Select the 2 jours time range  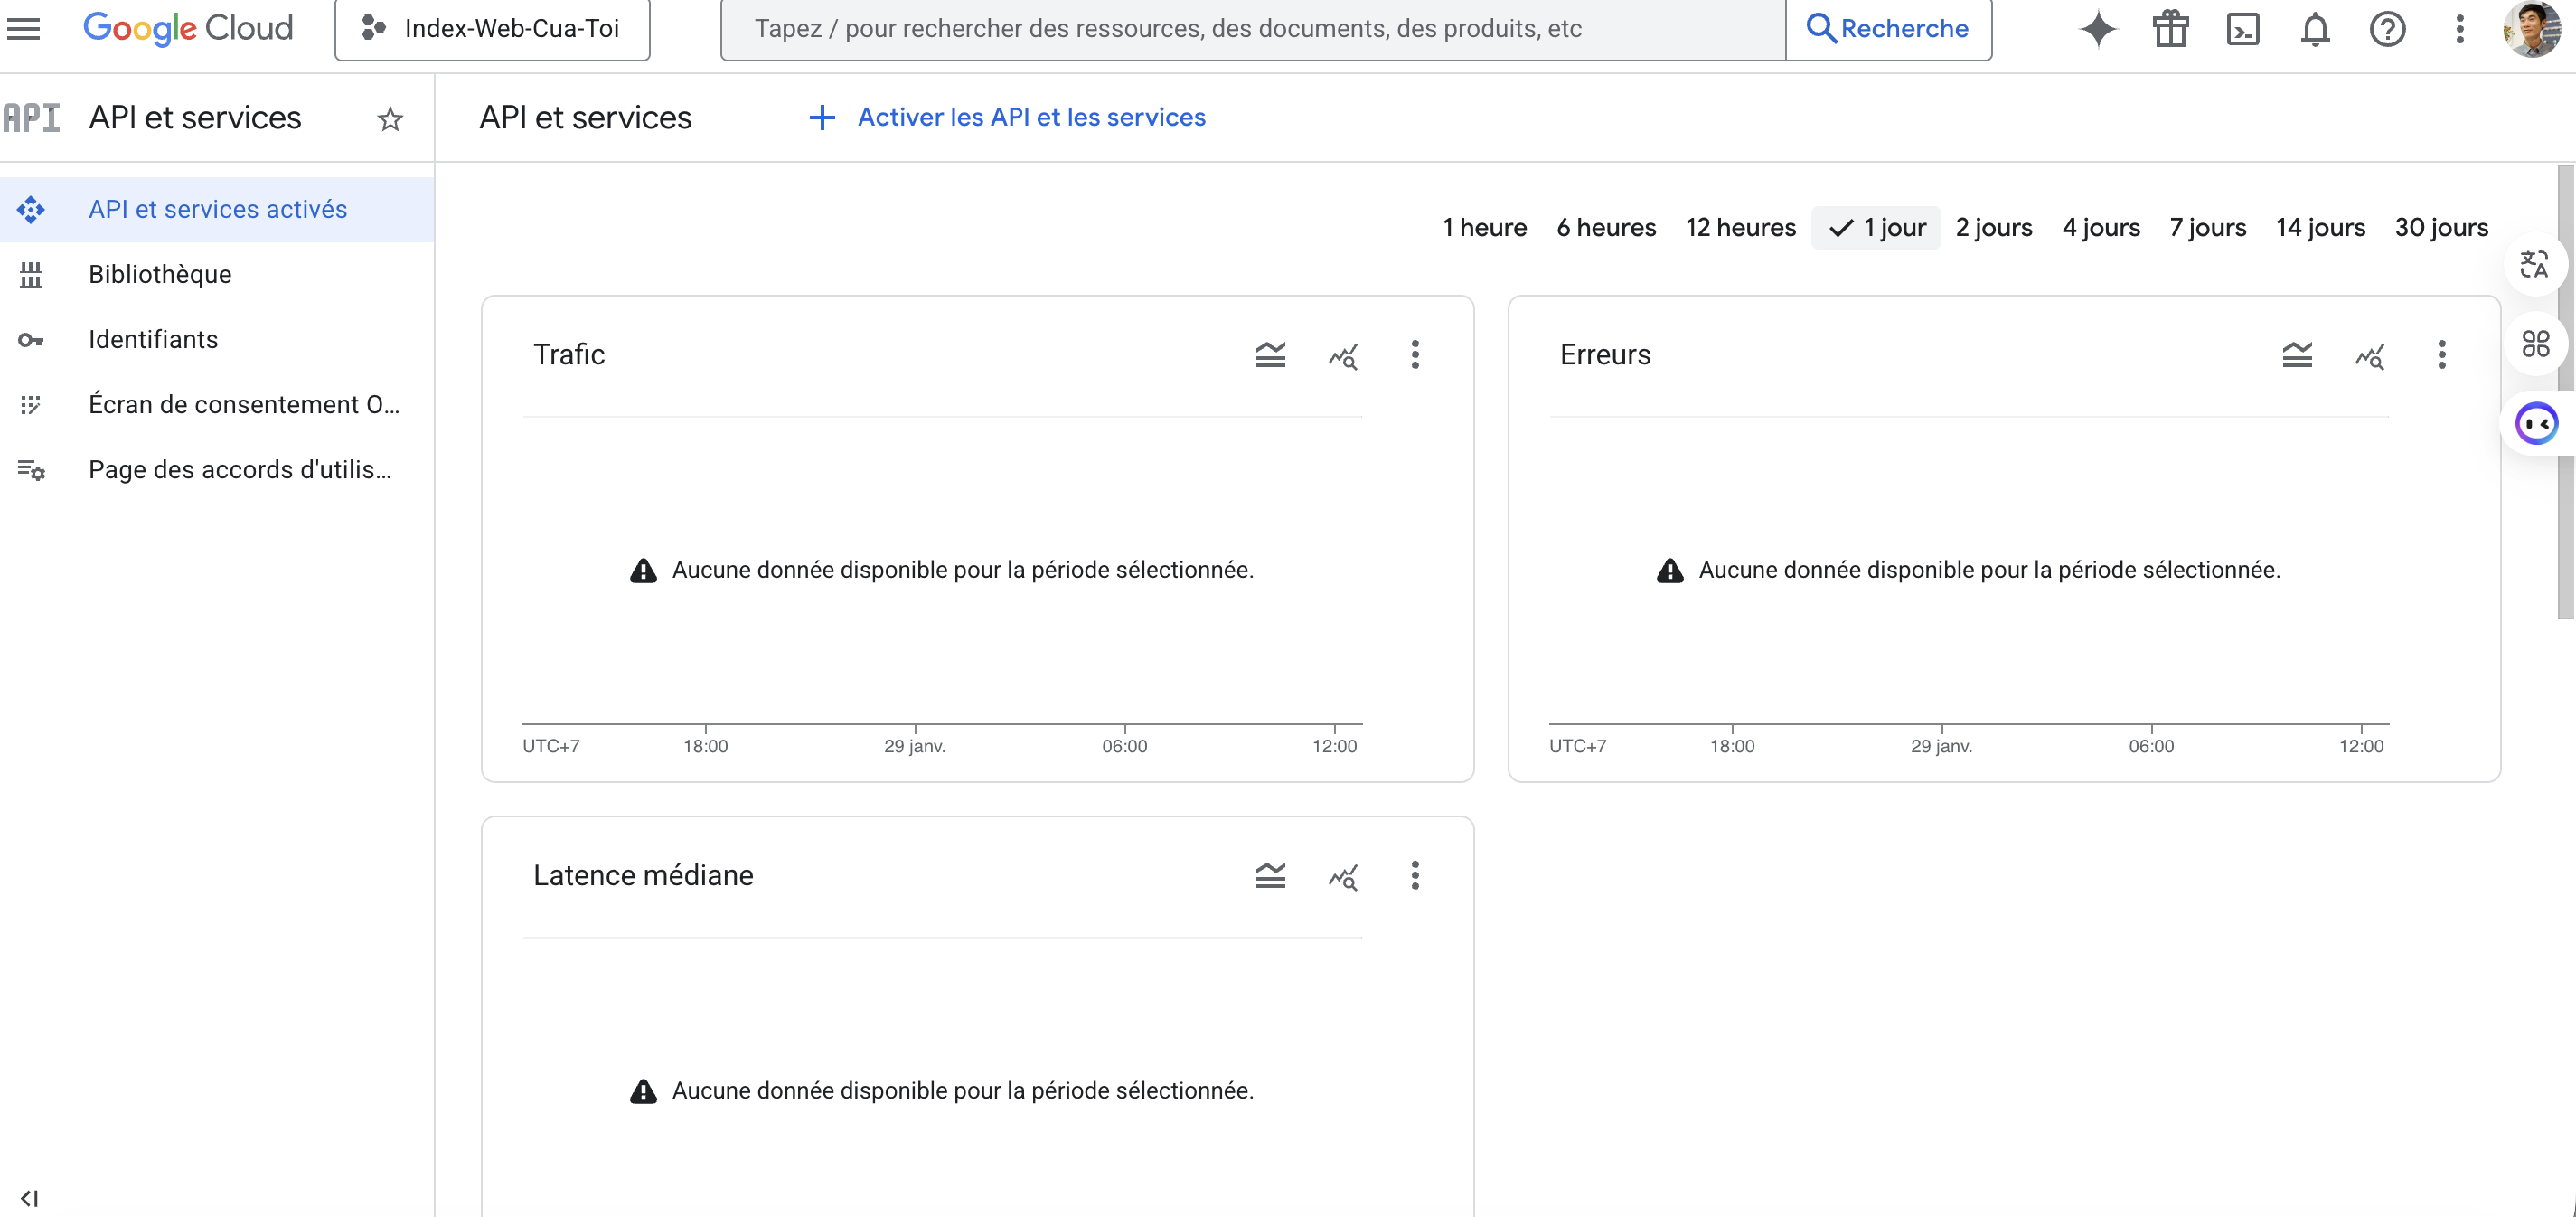click(1993, 227)
